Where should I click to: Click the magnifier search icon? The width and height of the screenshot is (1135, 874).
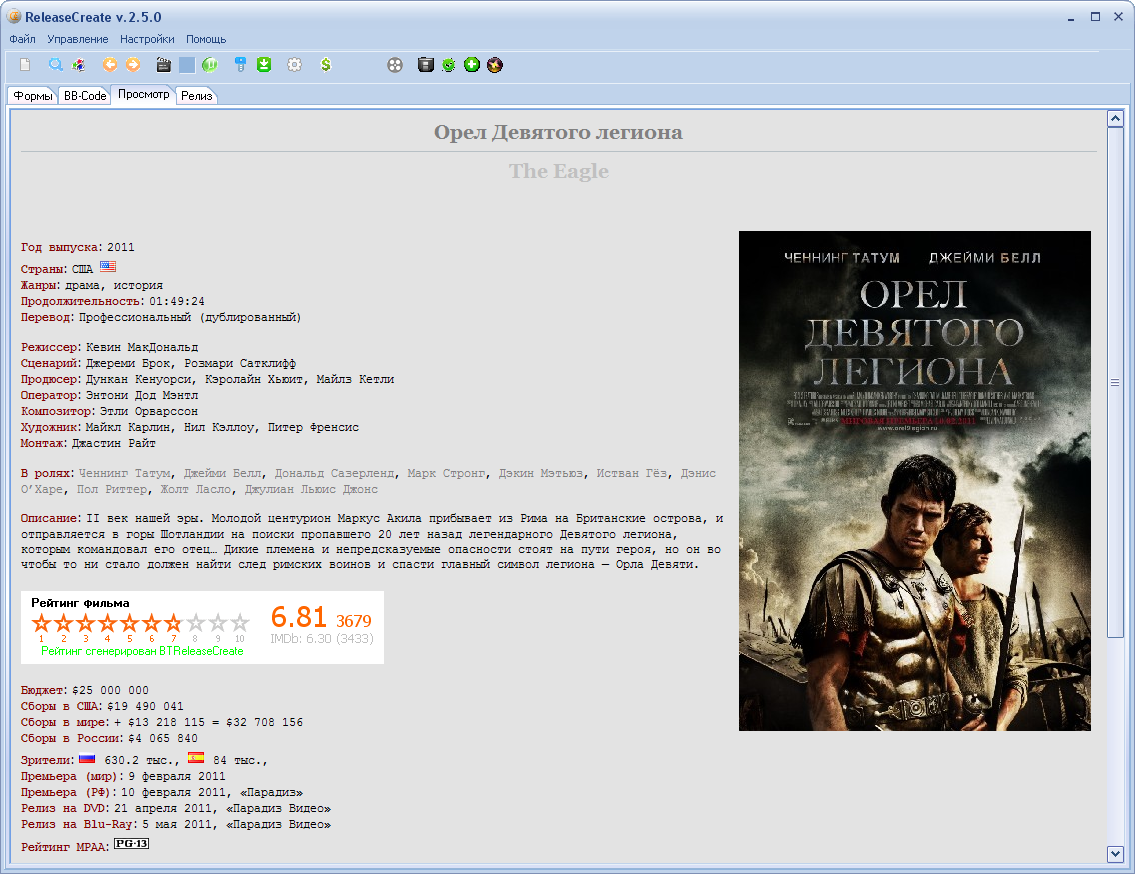click(56, 65)
